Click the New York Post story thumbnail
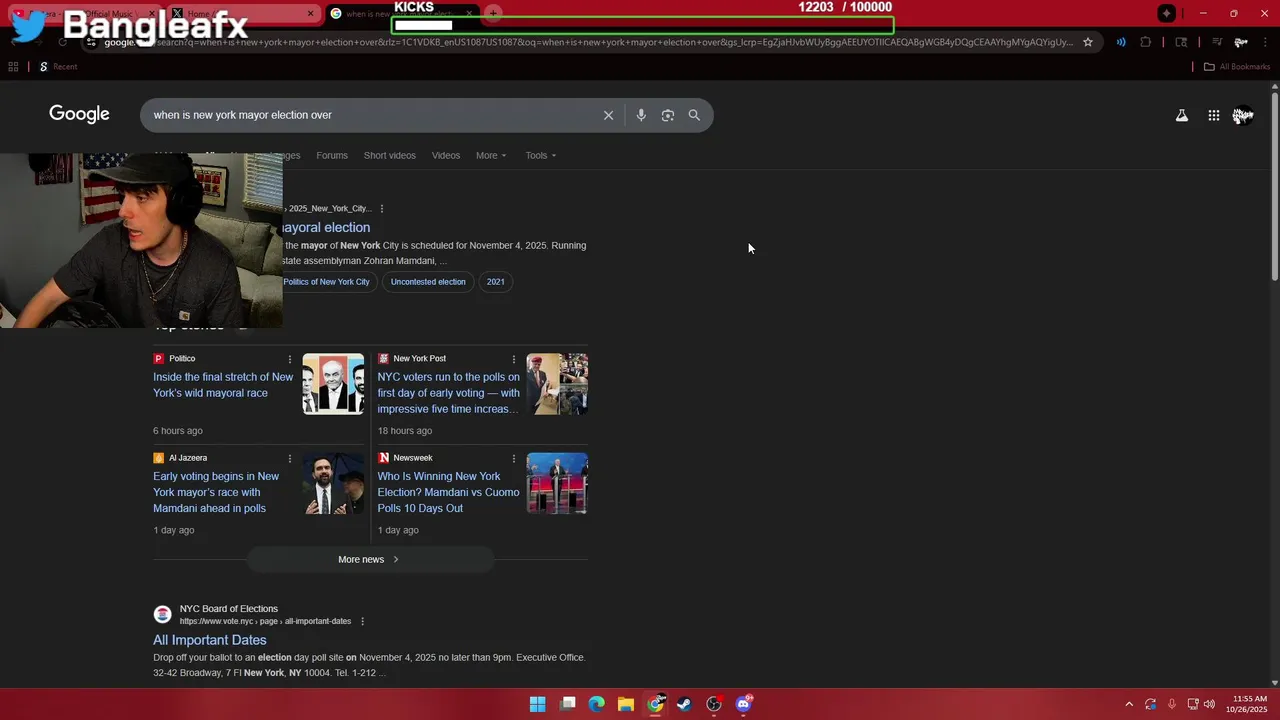Image resolution: width=1280 pixels, height=720 pixels. [557, 384]
